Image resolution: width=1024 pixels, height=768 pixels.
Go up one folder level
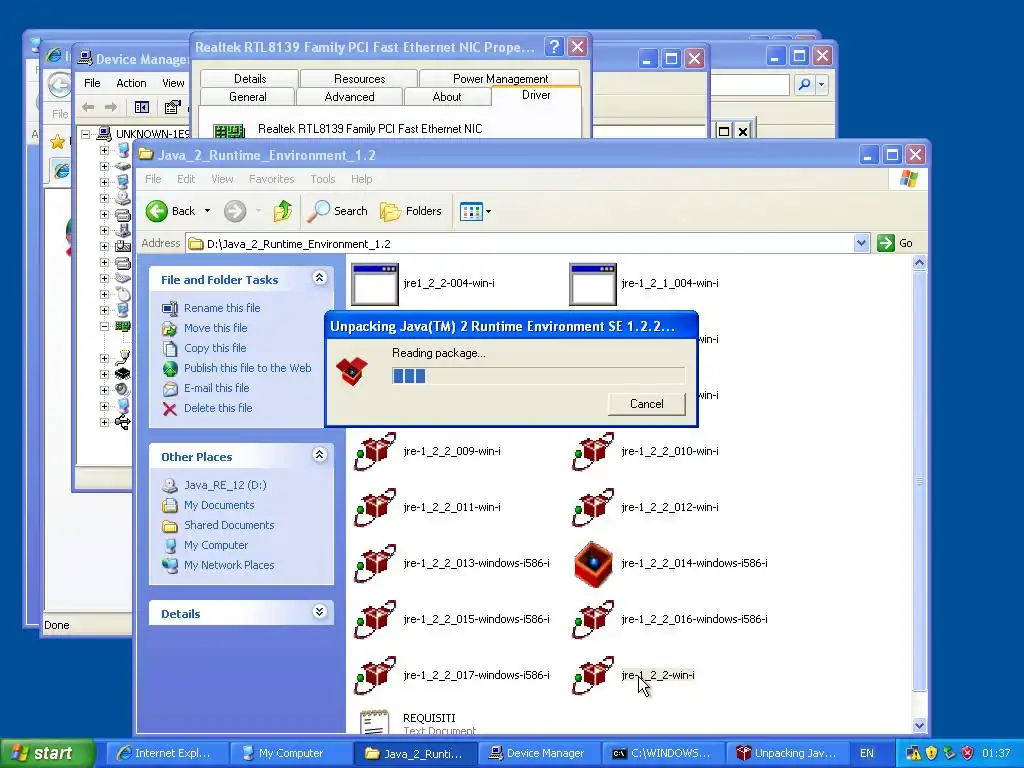click(x=282, y=211)
